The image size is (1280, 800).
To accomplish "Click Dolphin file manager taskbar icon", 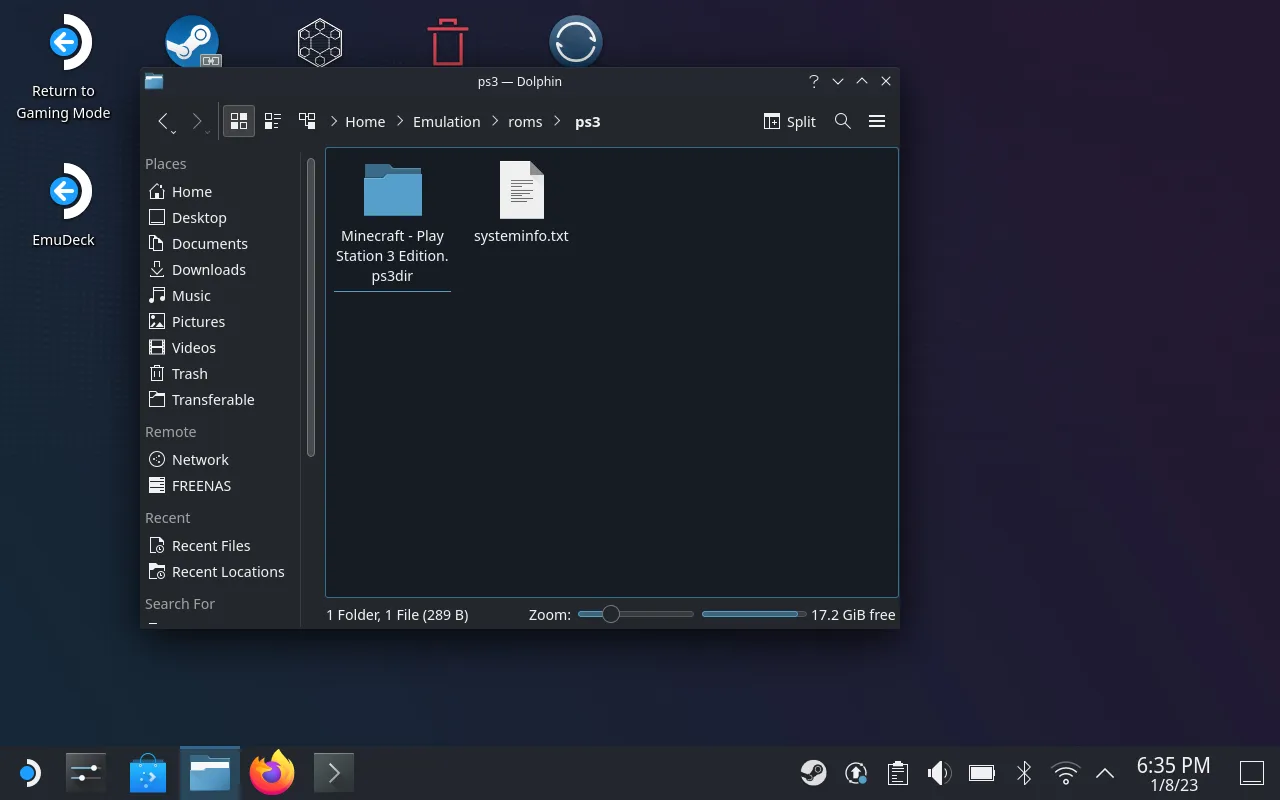I will coord(210,773).
